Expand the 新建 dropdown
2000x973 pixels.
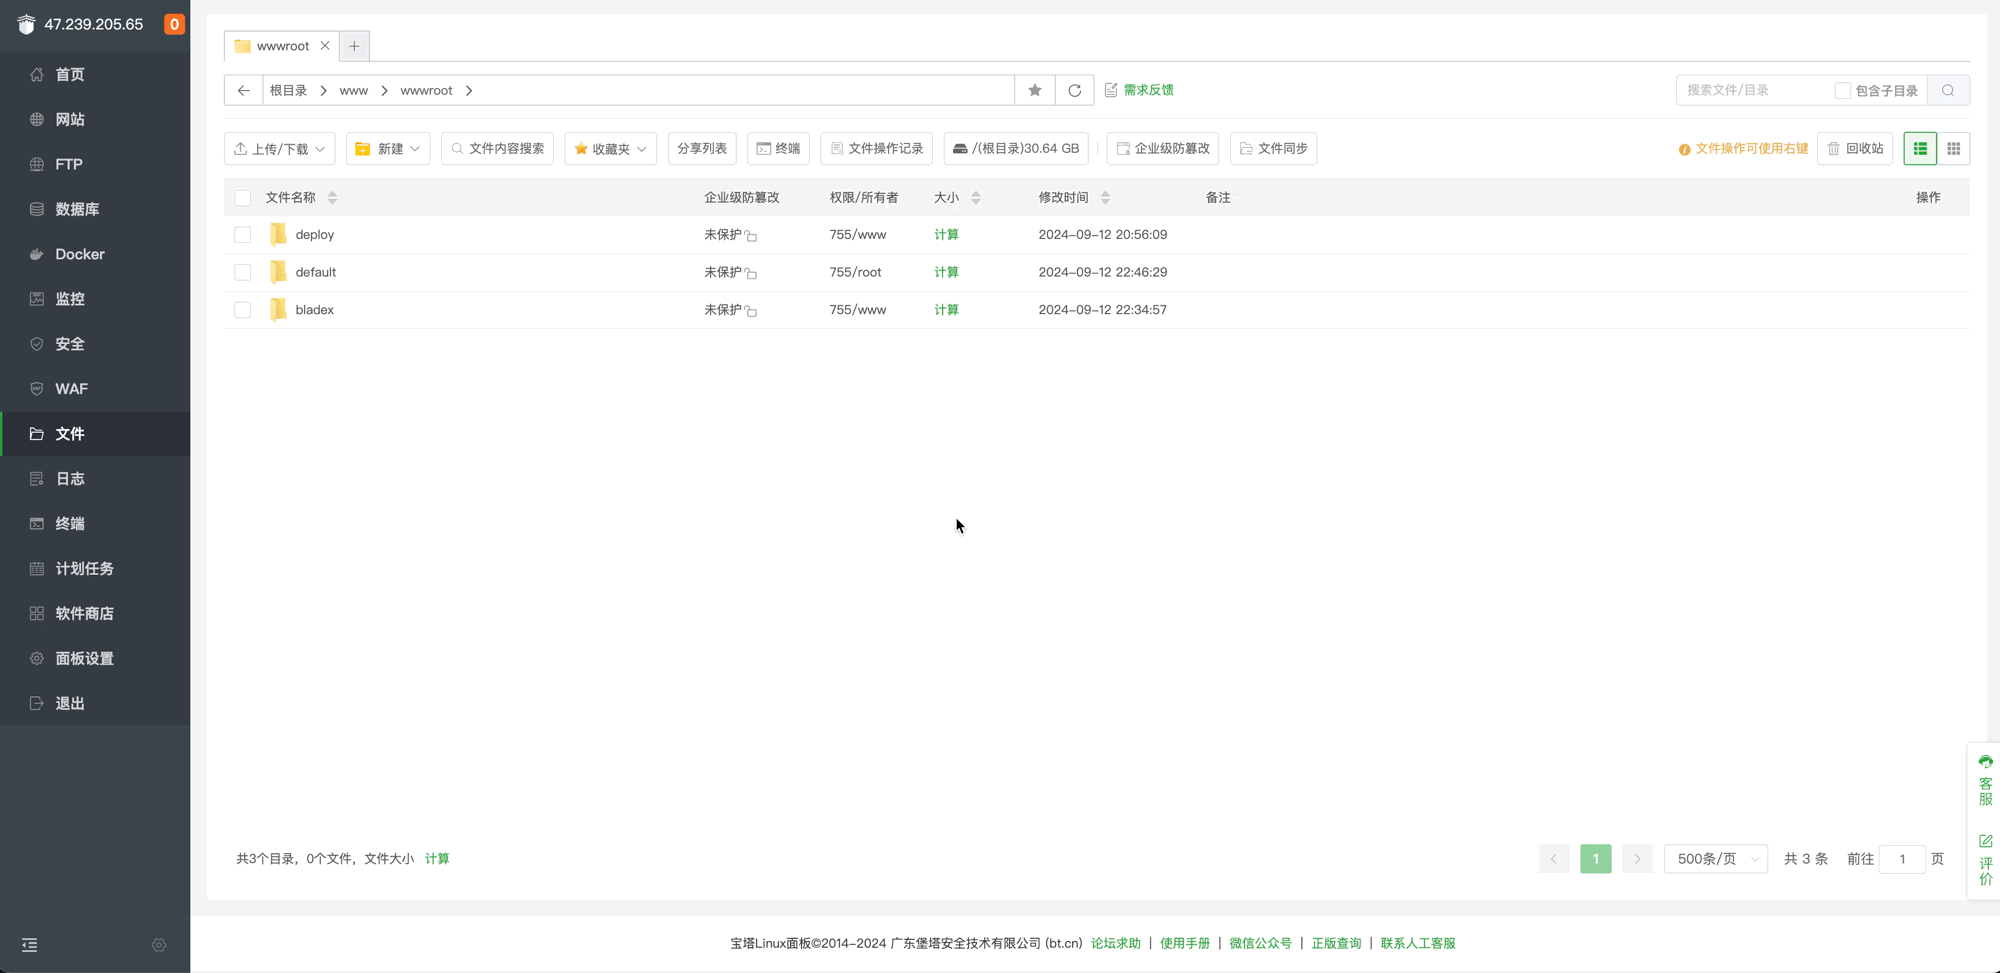[388, 149]
